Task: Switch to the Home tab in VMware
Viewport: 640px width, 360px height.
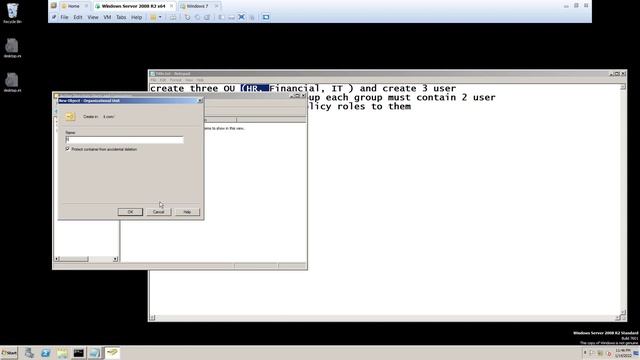Action: coord(73,6)
